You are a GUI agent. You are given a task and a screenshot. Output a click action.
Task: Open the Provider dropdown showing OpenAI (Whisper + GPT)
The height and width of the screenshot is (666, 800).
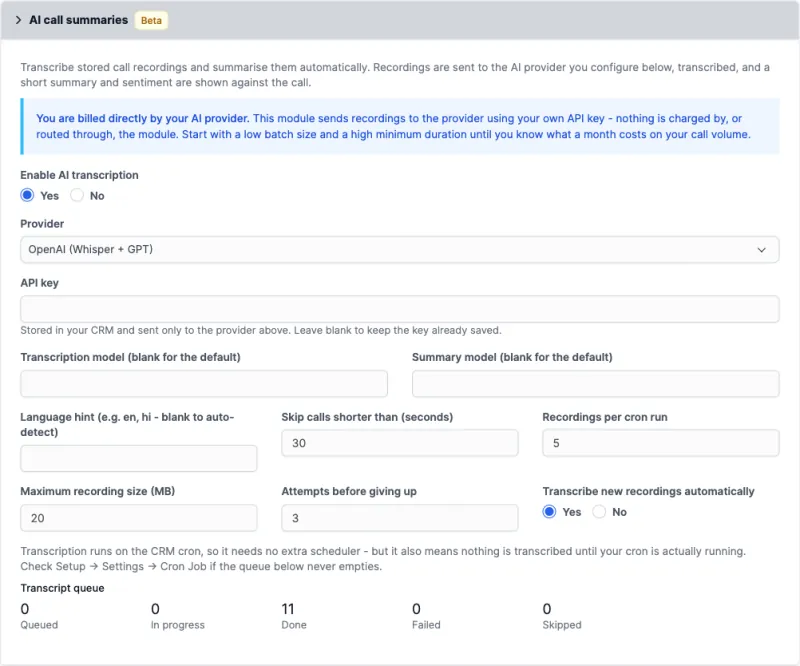coord(399,250)
